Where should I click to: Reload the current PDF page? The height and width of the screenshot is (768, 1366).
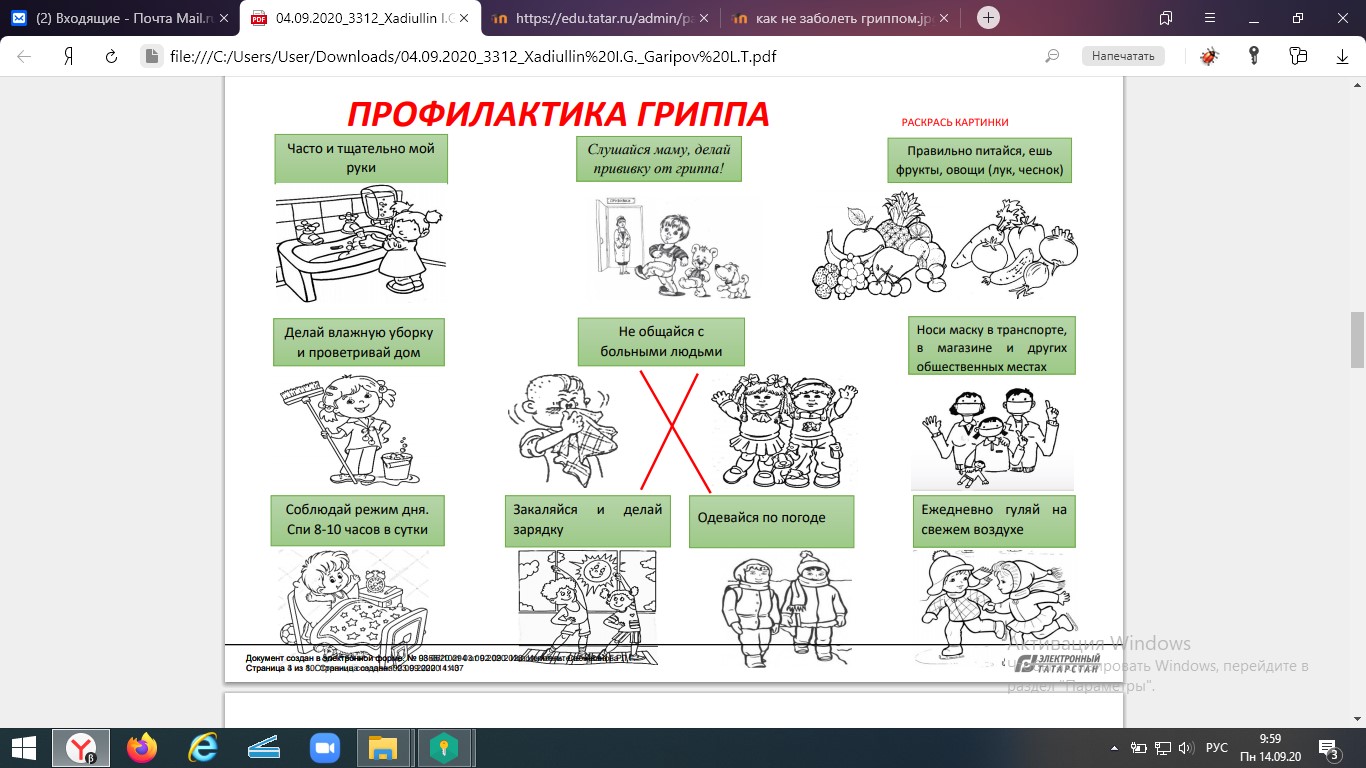[x=111, y=56]
